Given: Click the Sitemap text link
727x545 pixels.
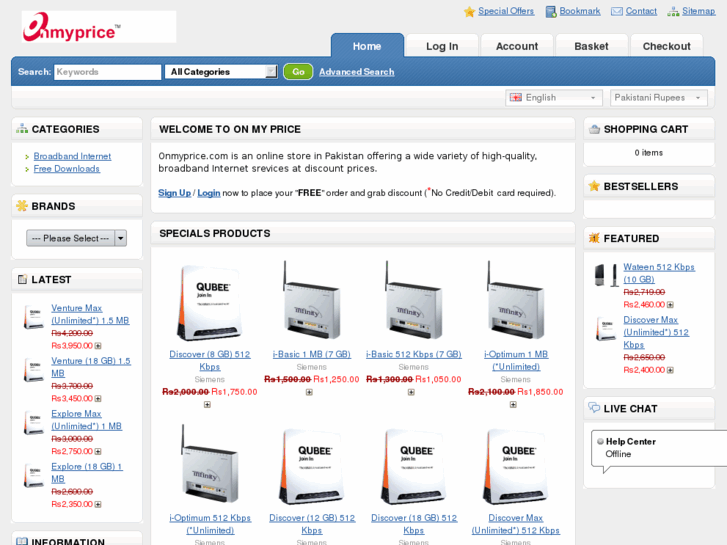Looking at the screenshot, I should tap(698, 11).
